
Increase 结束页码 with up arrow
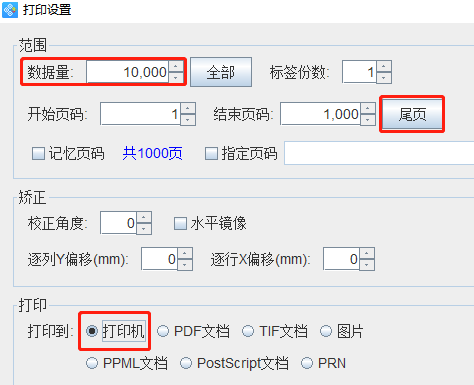pos(368,108)
